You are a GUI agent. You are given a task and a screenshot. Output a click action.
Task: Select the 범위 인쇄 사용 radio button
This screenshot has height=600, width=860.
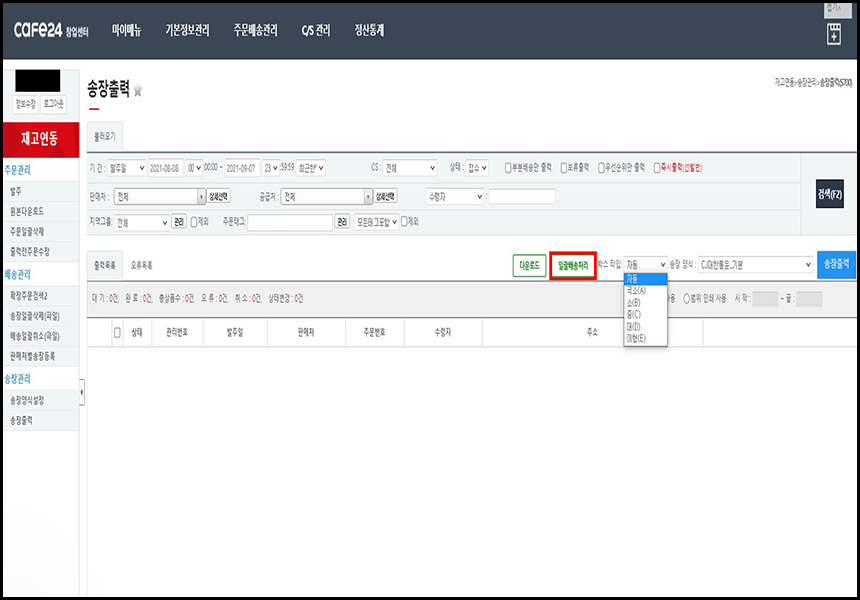686,299
